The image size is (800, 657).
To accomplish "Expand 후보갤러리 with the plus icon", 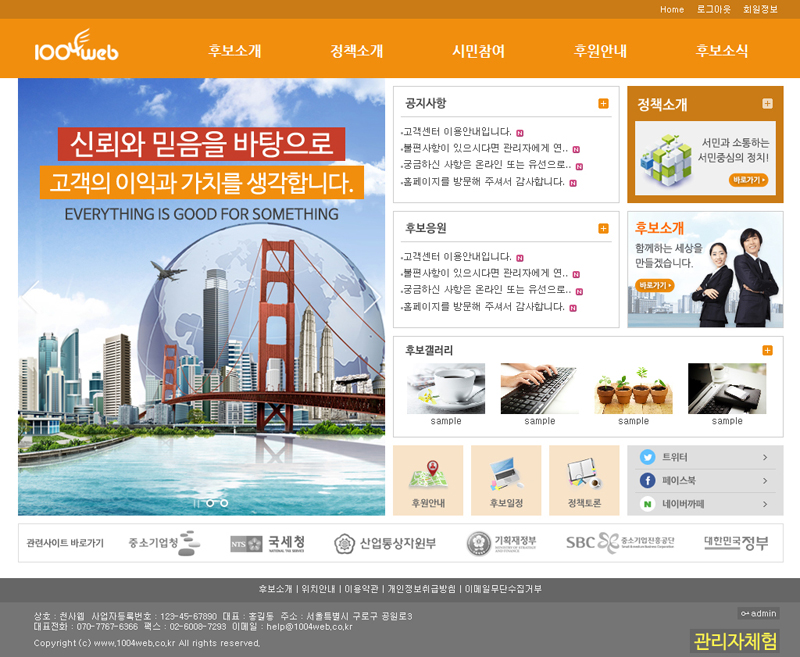I will (767, 350).
